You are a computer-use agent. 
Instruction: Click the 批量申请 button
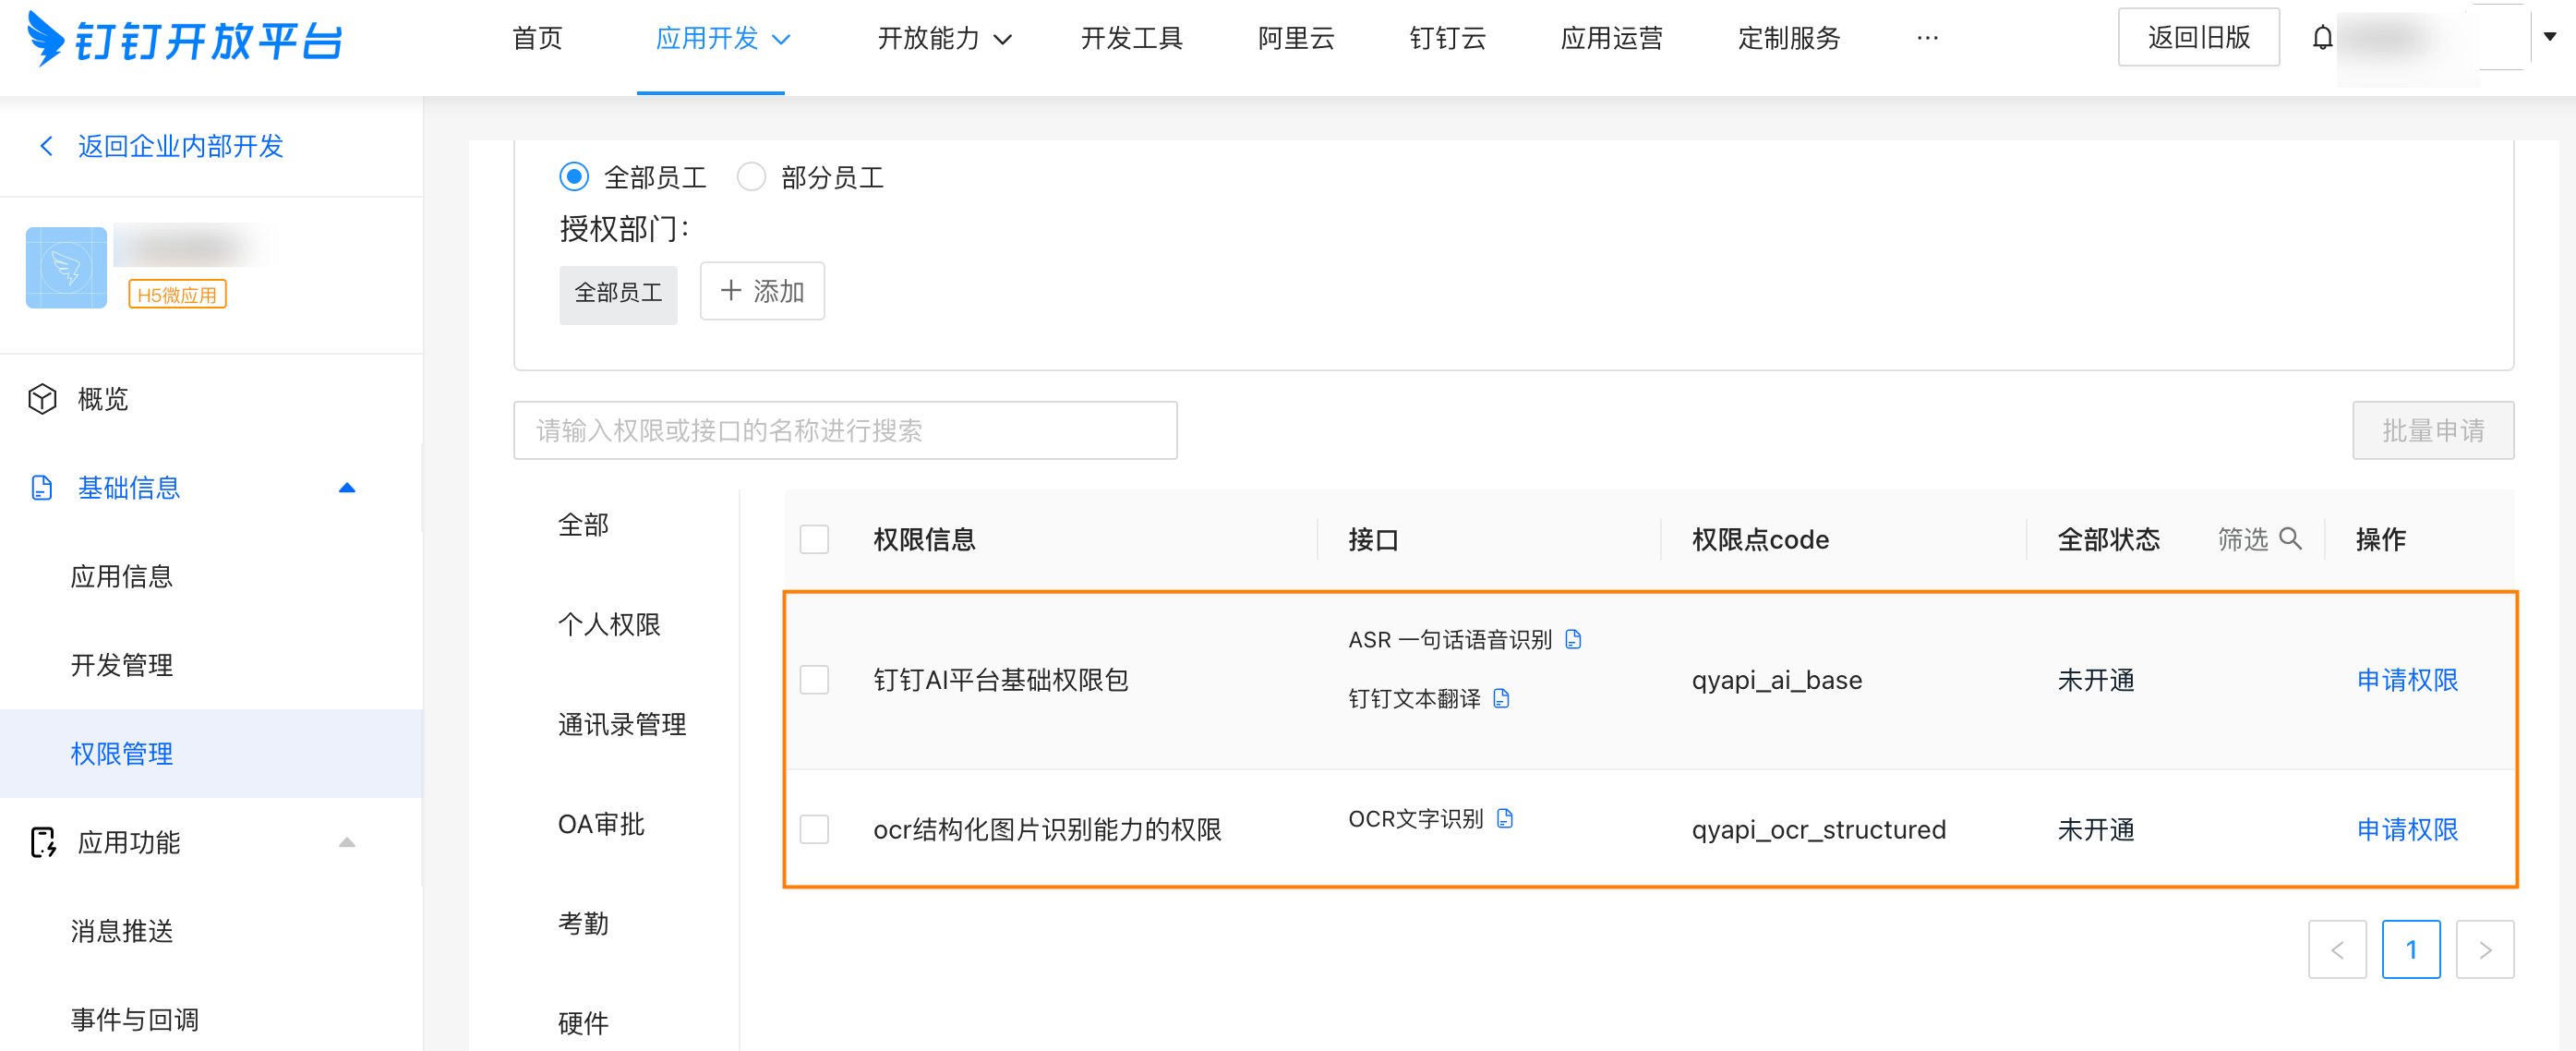[x=2432, y=430]
